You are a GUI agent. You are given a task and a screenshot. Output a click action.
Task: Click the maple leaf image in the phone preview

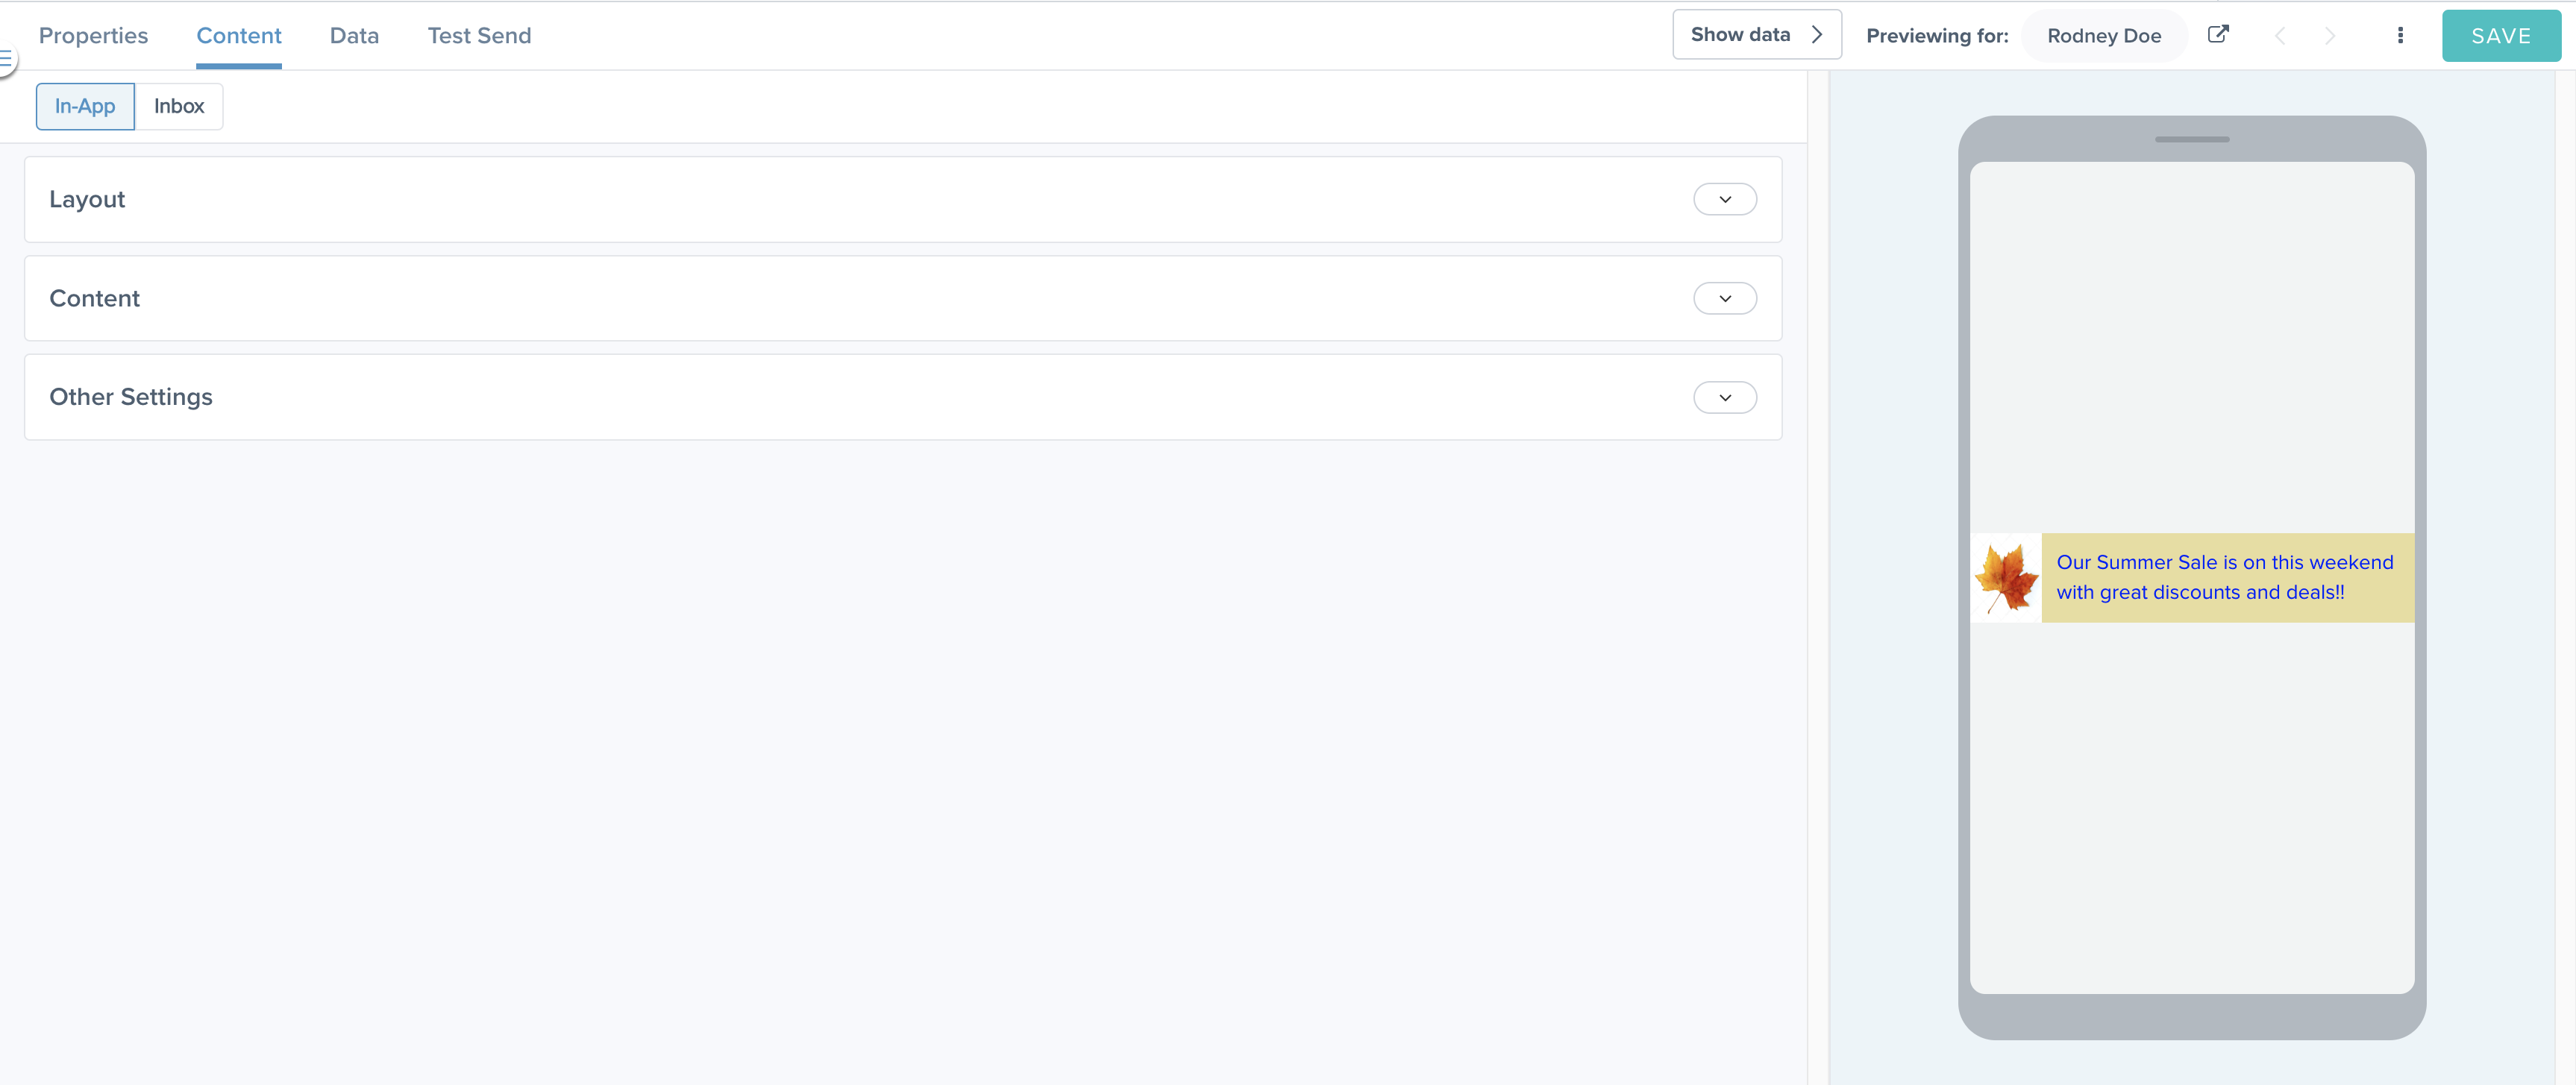click(2005, 578)
